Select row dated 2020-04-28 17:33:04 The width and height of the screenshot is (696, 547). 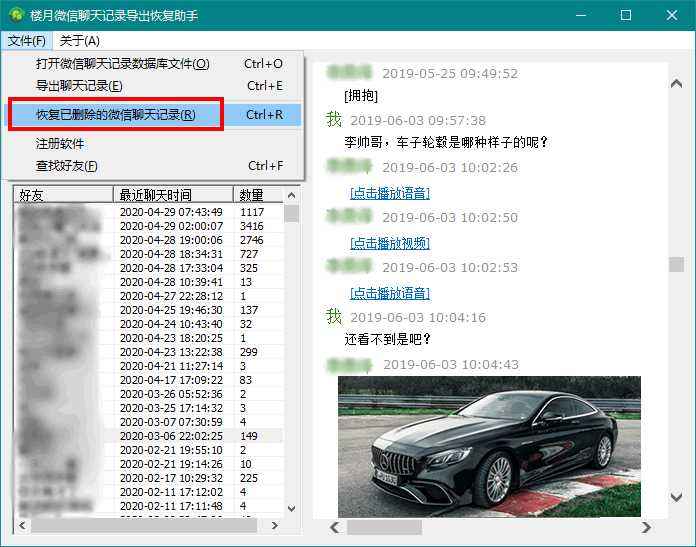coord(149,268)
